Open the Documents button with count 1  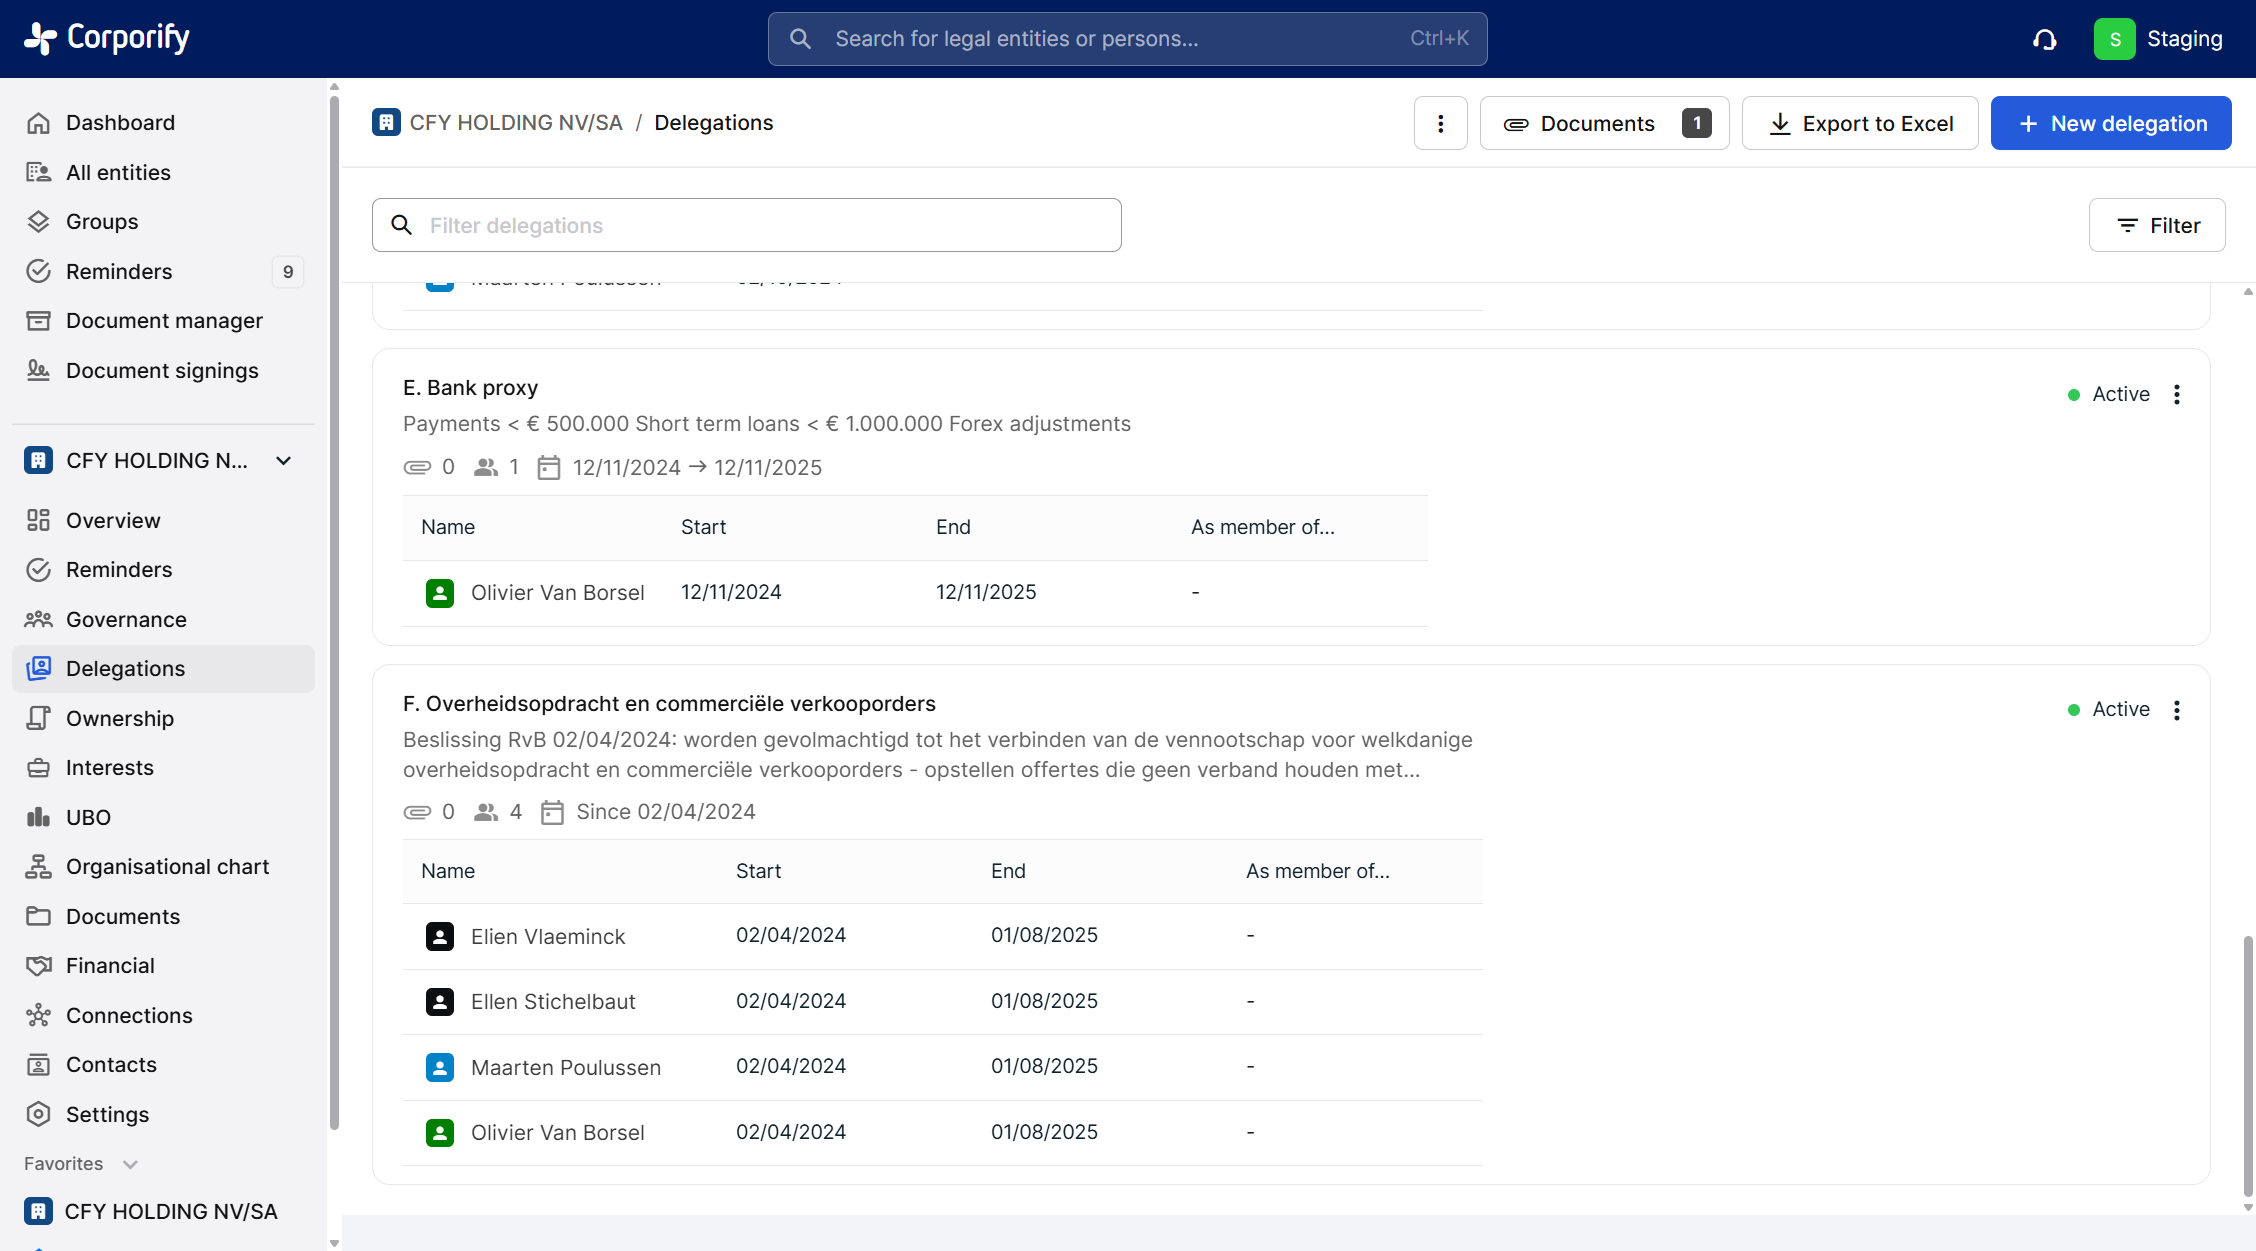pyautogui.click(x=1604, y=123)
